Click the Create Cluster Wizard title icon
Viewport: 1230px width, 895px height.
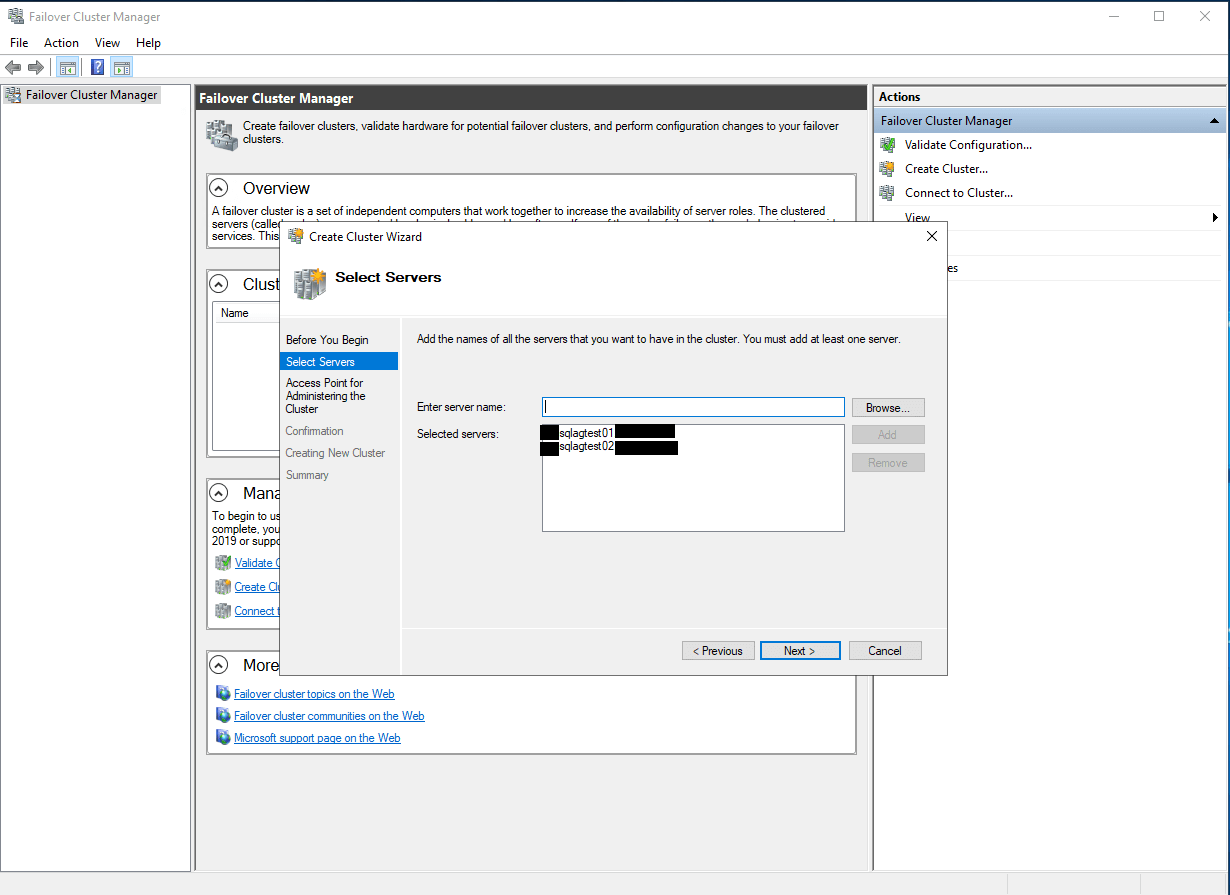coord(296,237)
